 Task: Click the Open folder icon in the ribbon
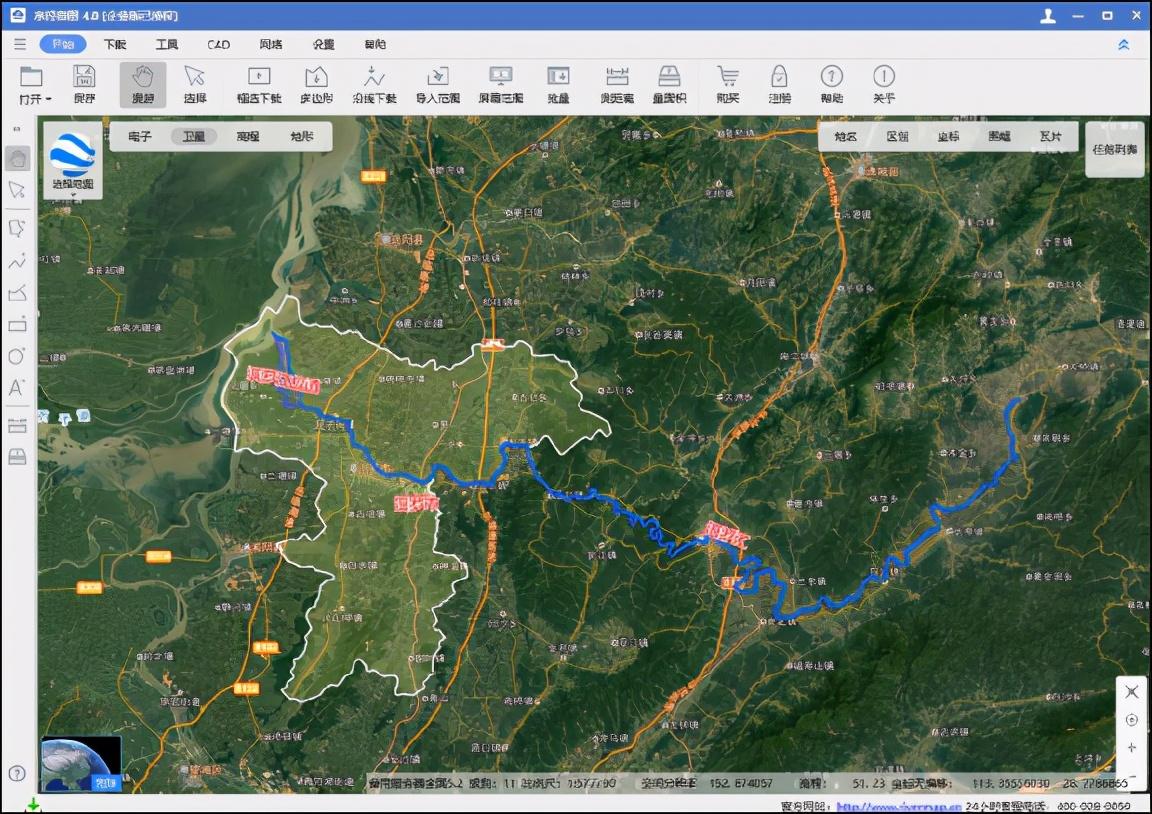tap(31, 76)
